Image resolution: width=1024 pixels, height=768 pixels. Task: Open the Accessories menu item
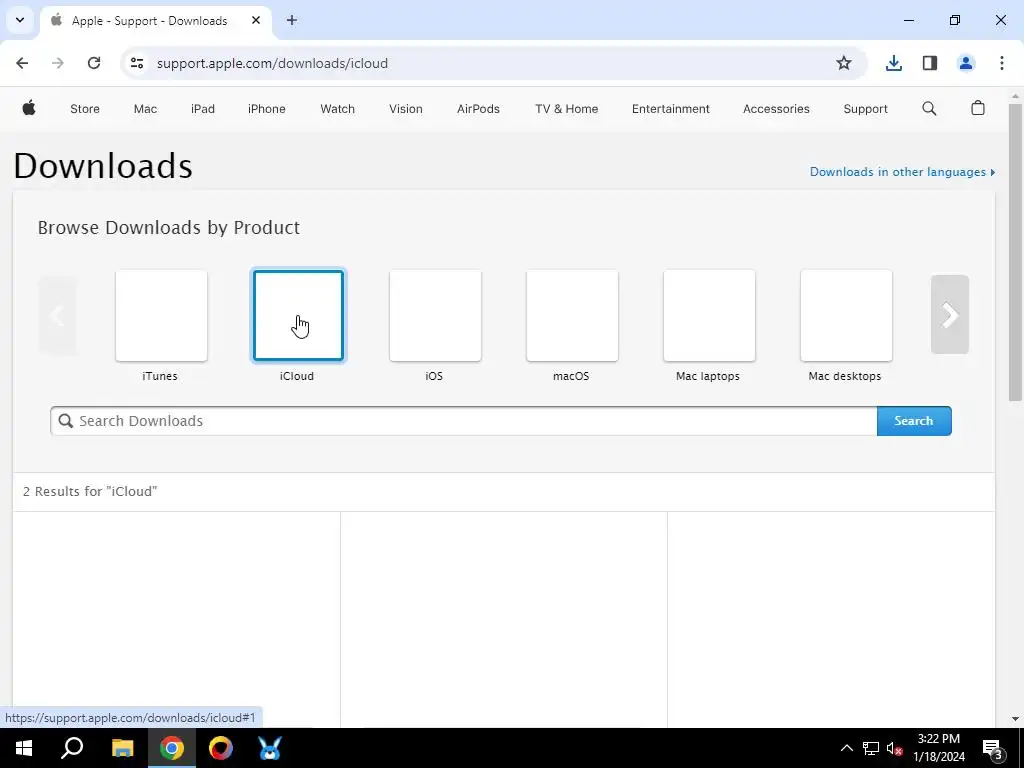[776, 109]
